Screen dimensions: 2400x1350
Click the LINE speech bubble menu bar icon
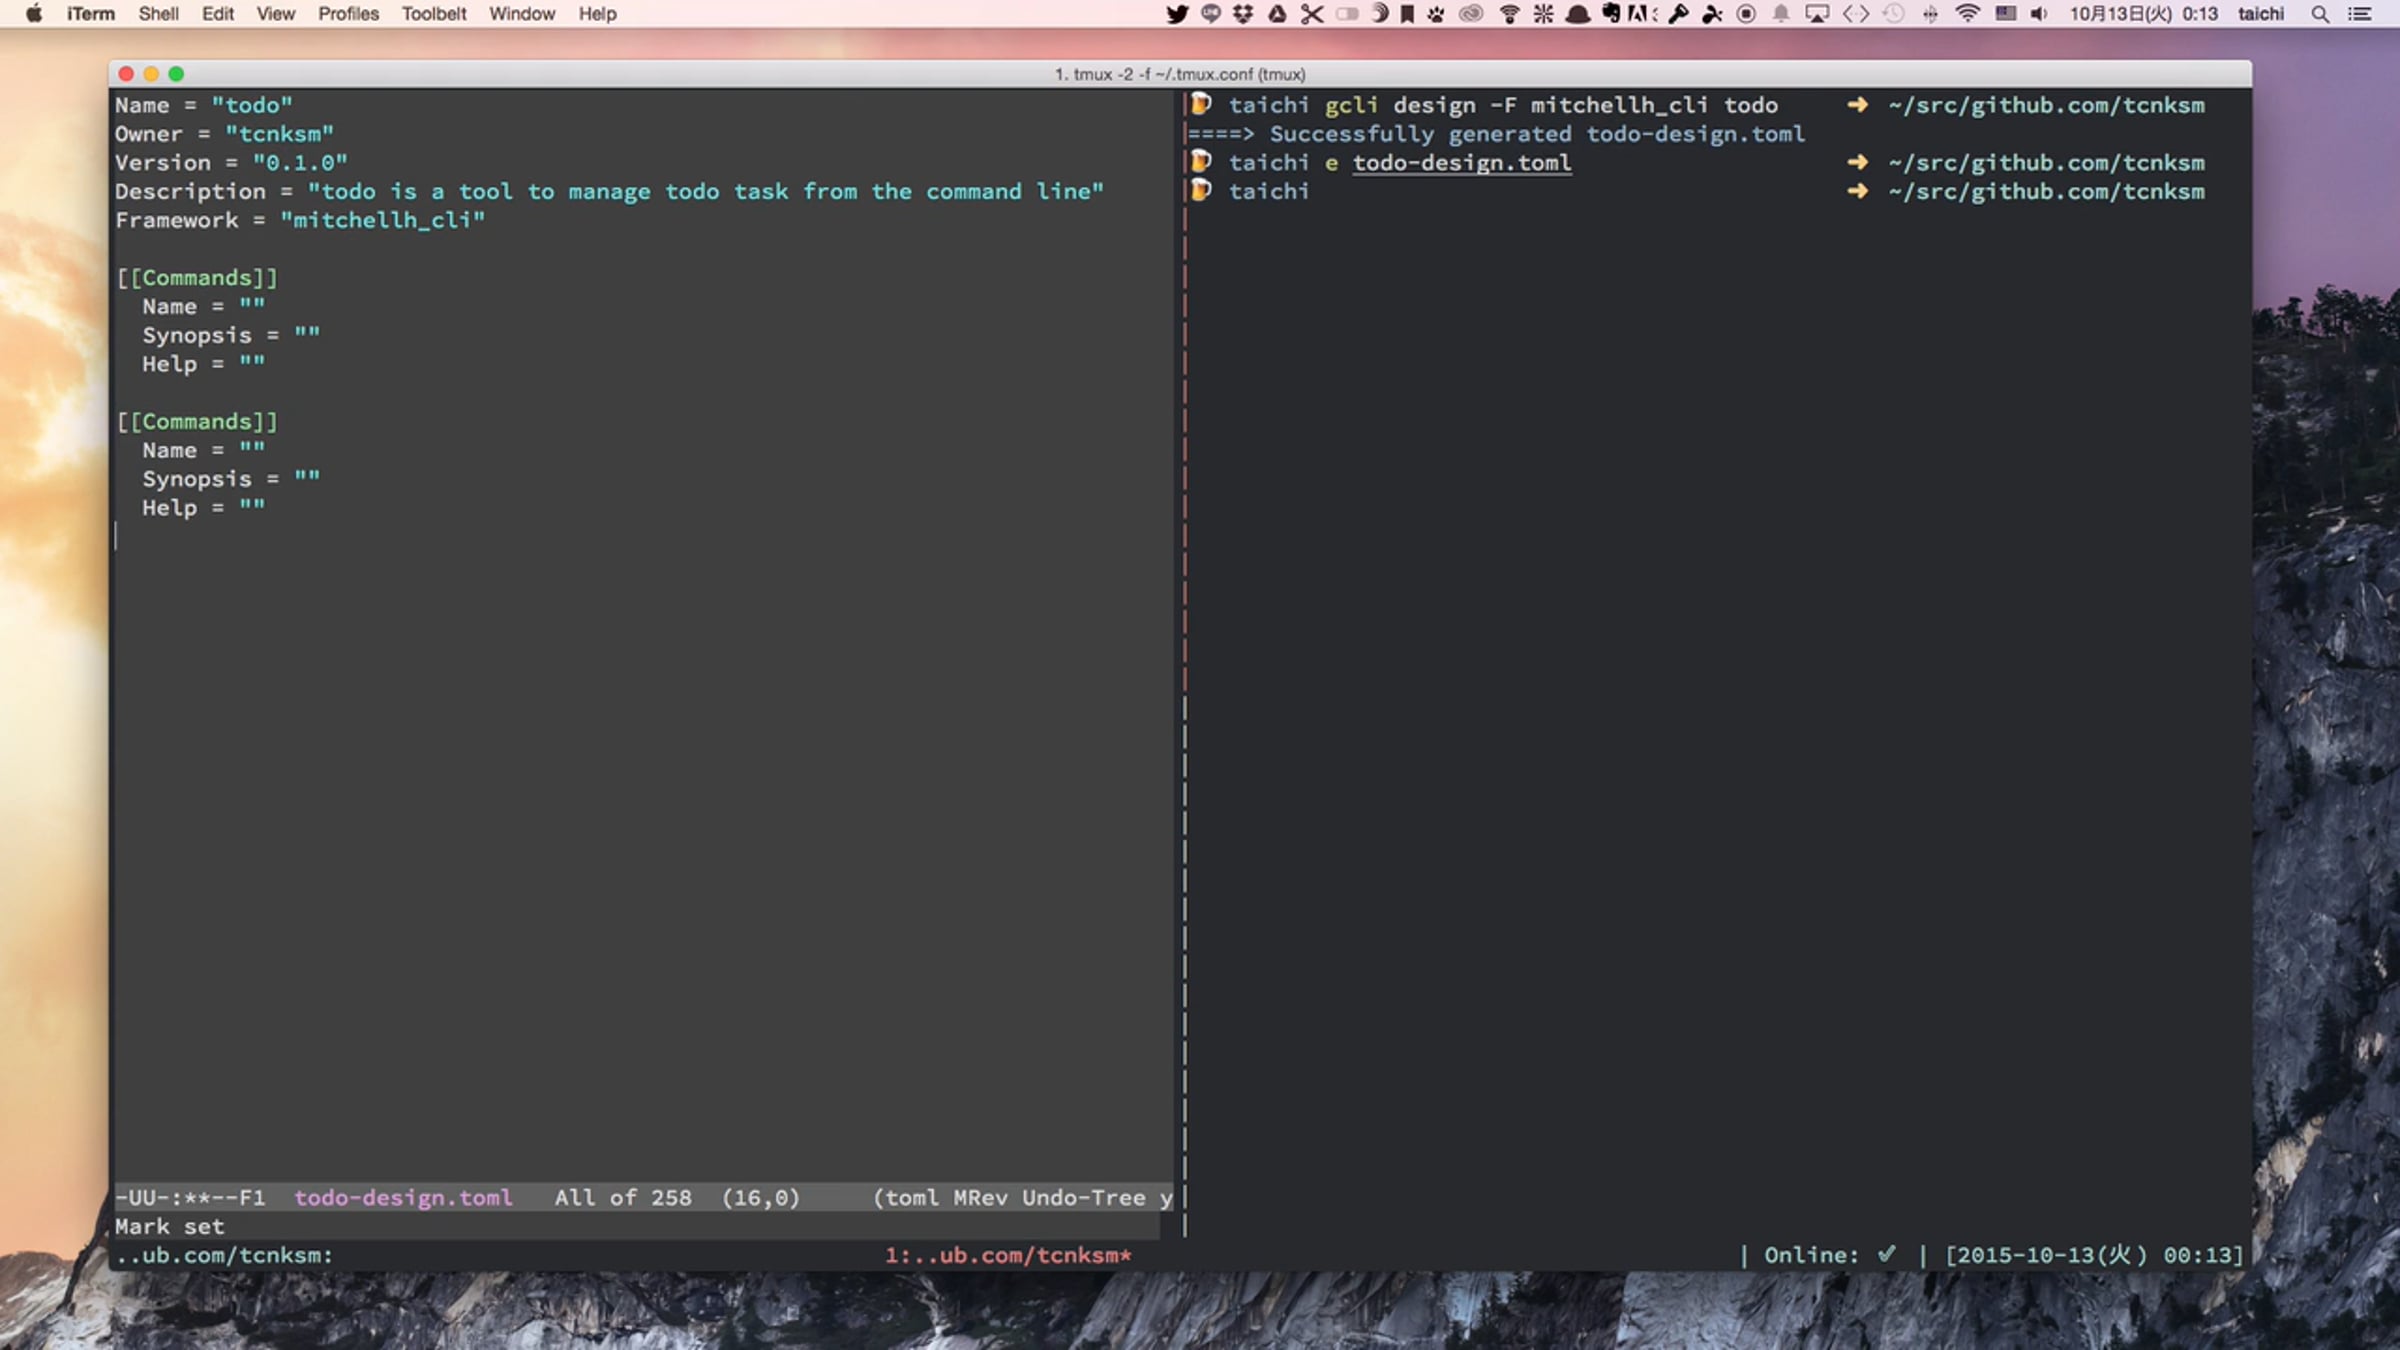point(1210,14)
